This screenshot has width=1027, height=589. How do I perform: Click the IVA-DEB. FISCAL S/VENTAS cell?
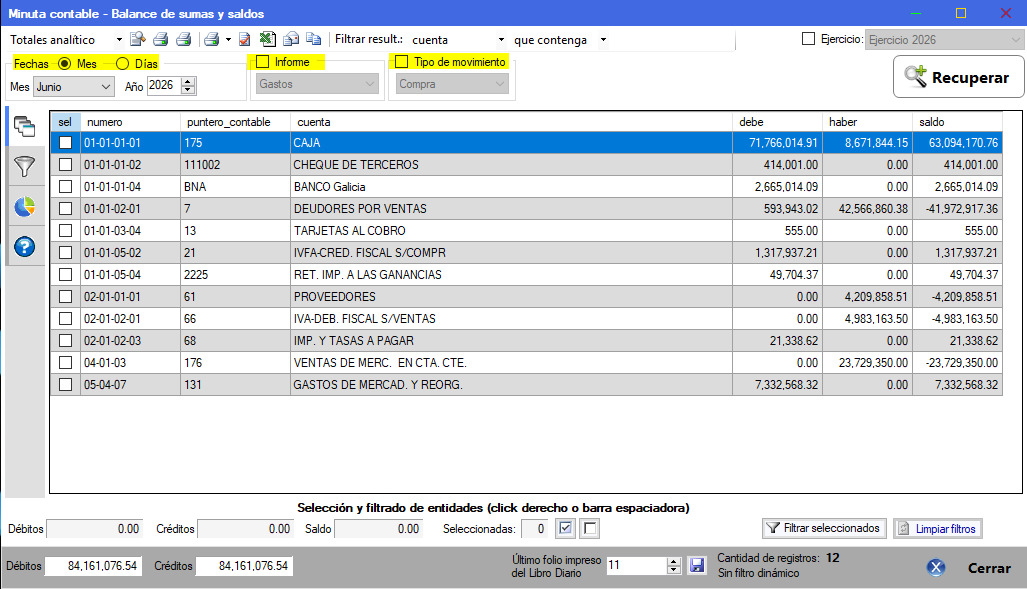point(511,318)
